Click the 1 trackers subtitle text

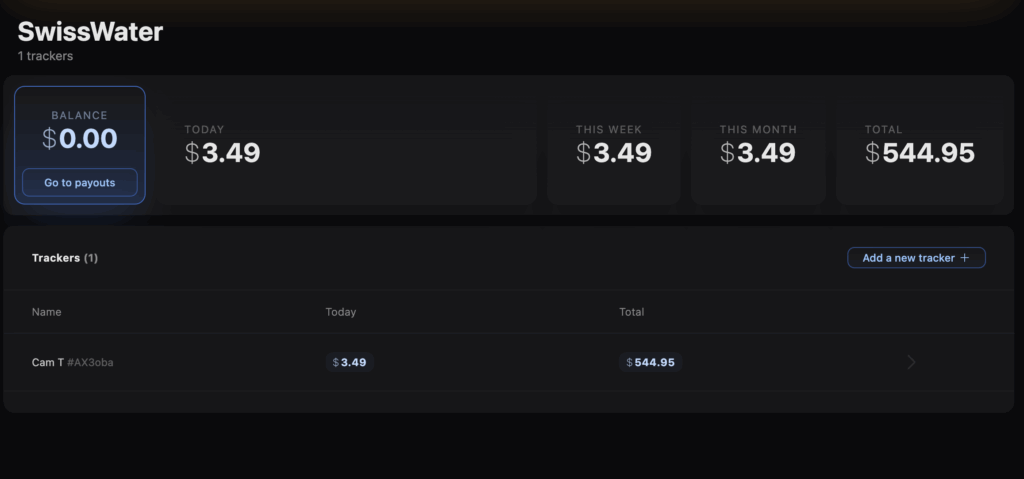(45, 57)
